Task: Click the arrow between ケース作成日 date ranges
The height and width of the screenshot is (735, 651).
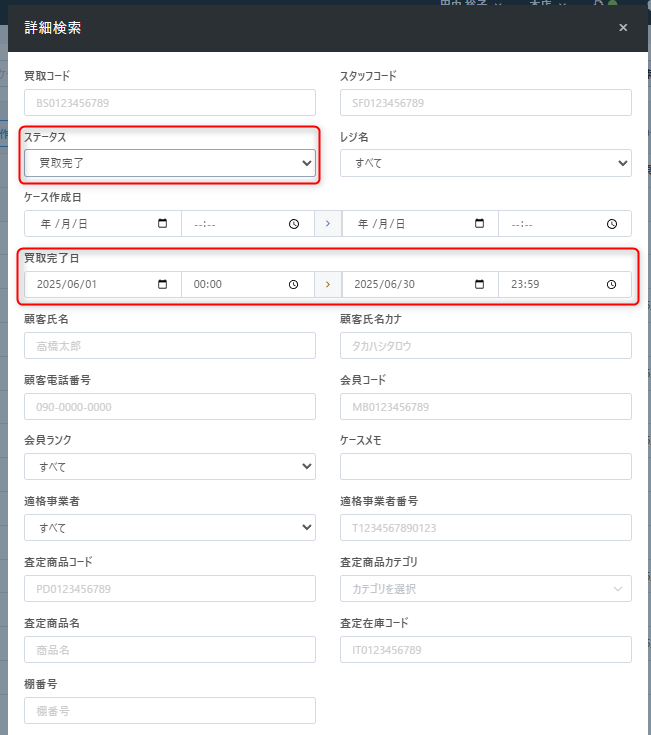Action: point(328,224)
